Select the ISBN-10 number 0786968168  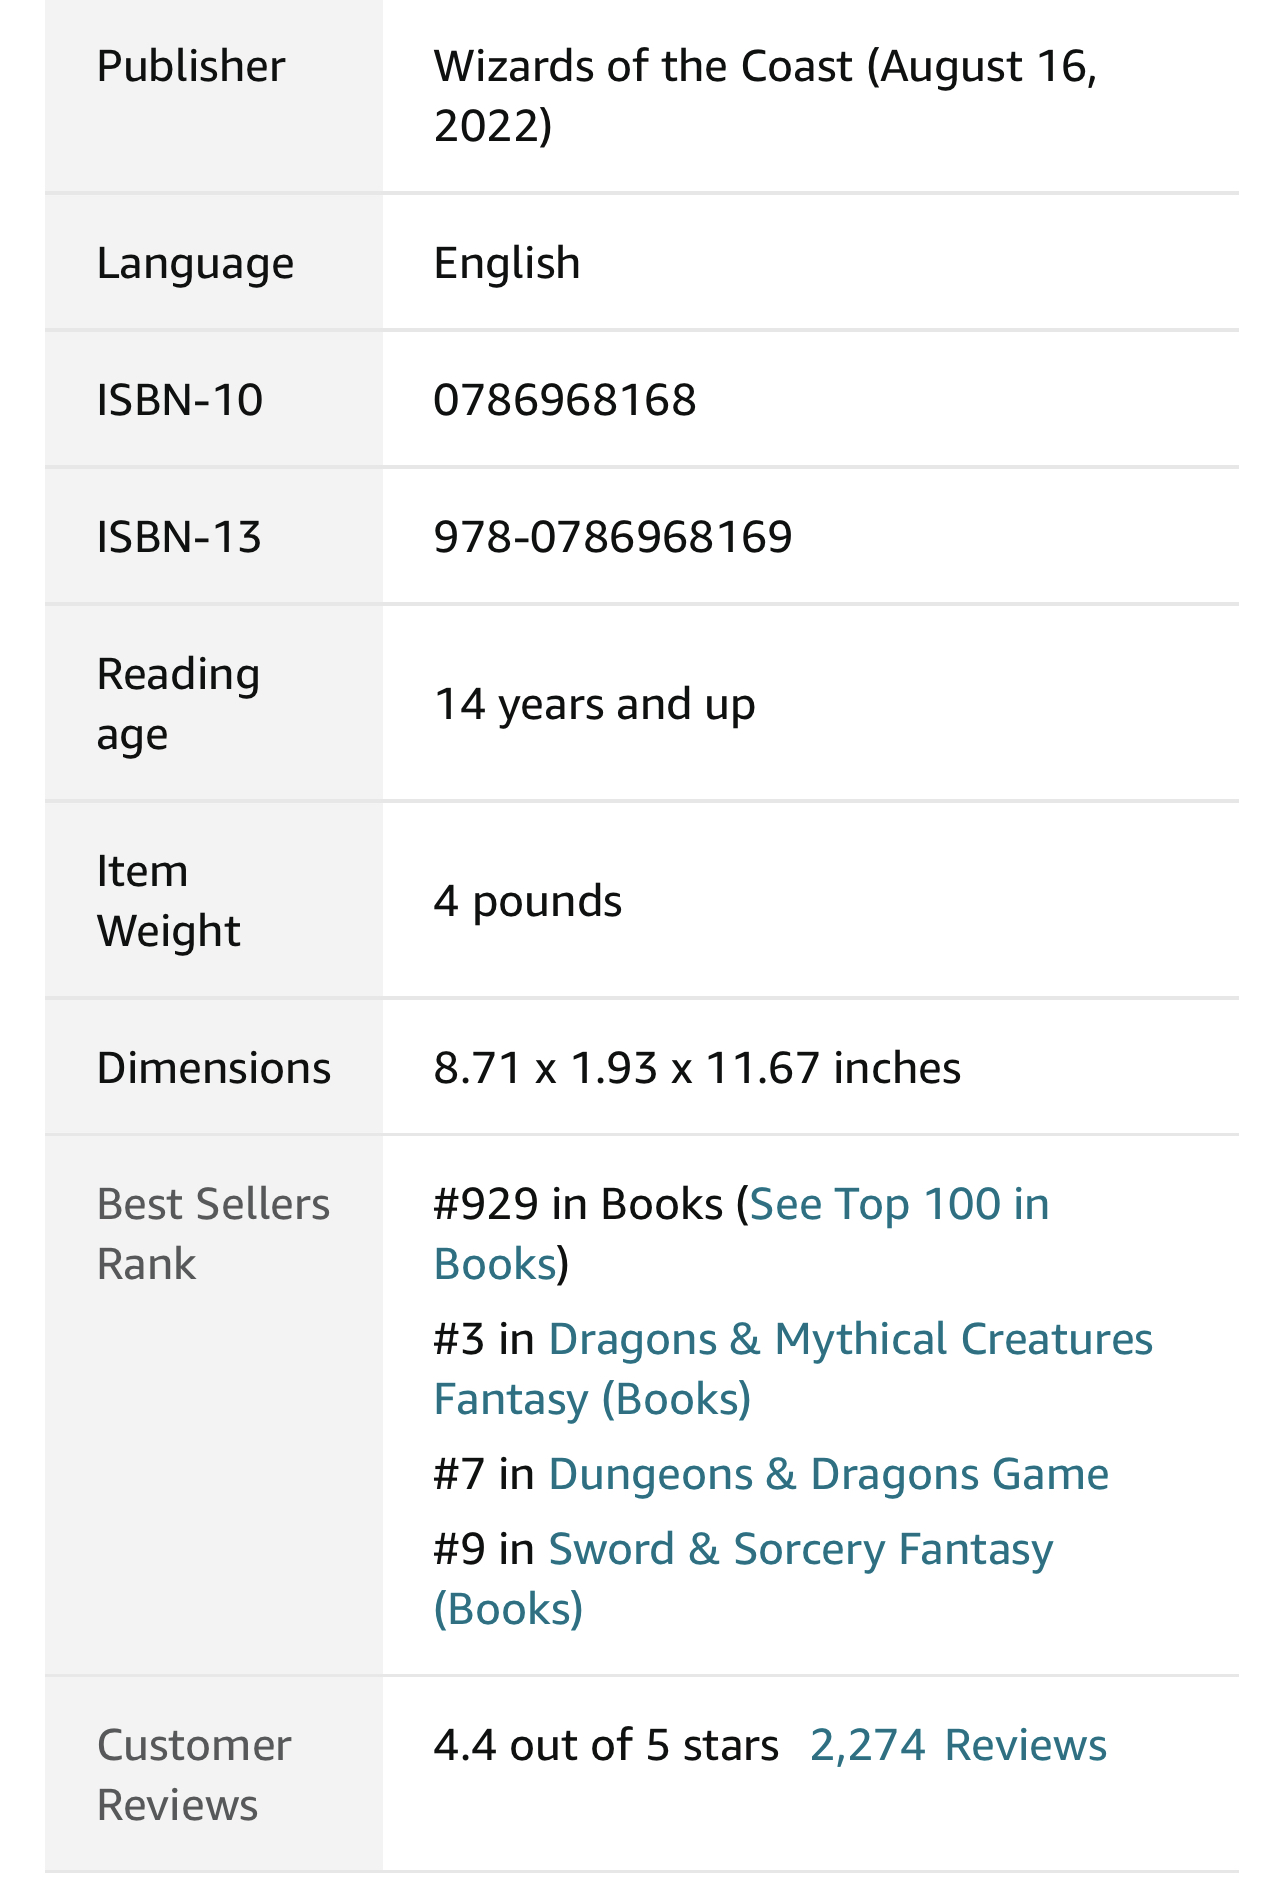point(564,400)
